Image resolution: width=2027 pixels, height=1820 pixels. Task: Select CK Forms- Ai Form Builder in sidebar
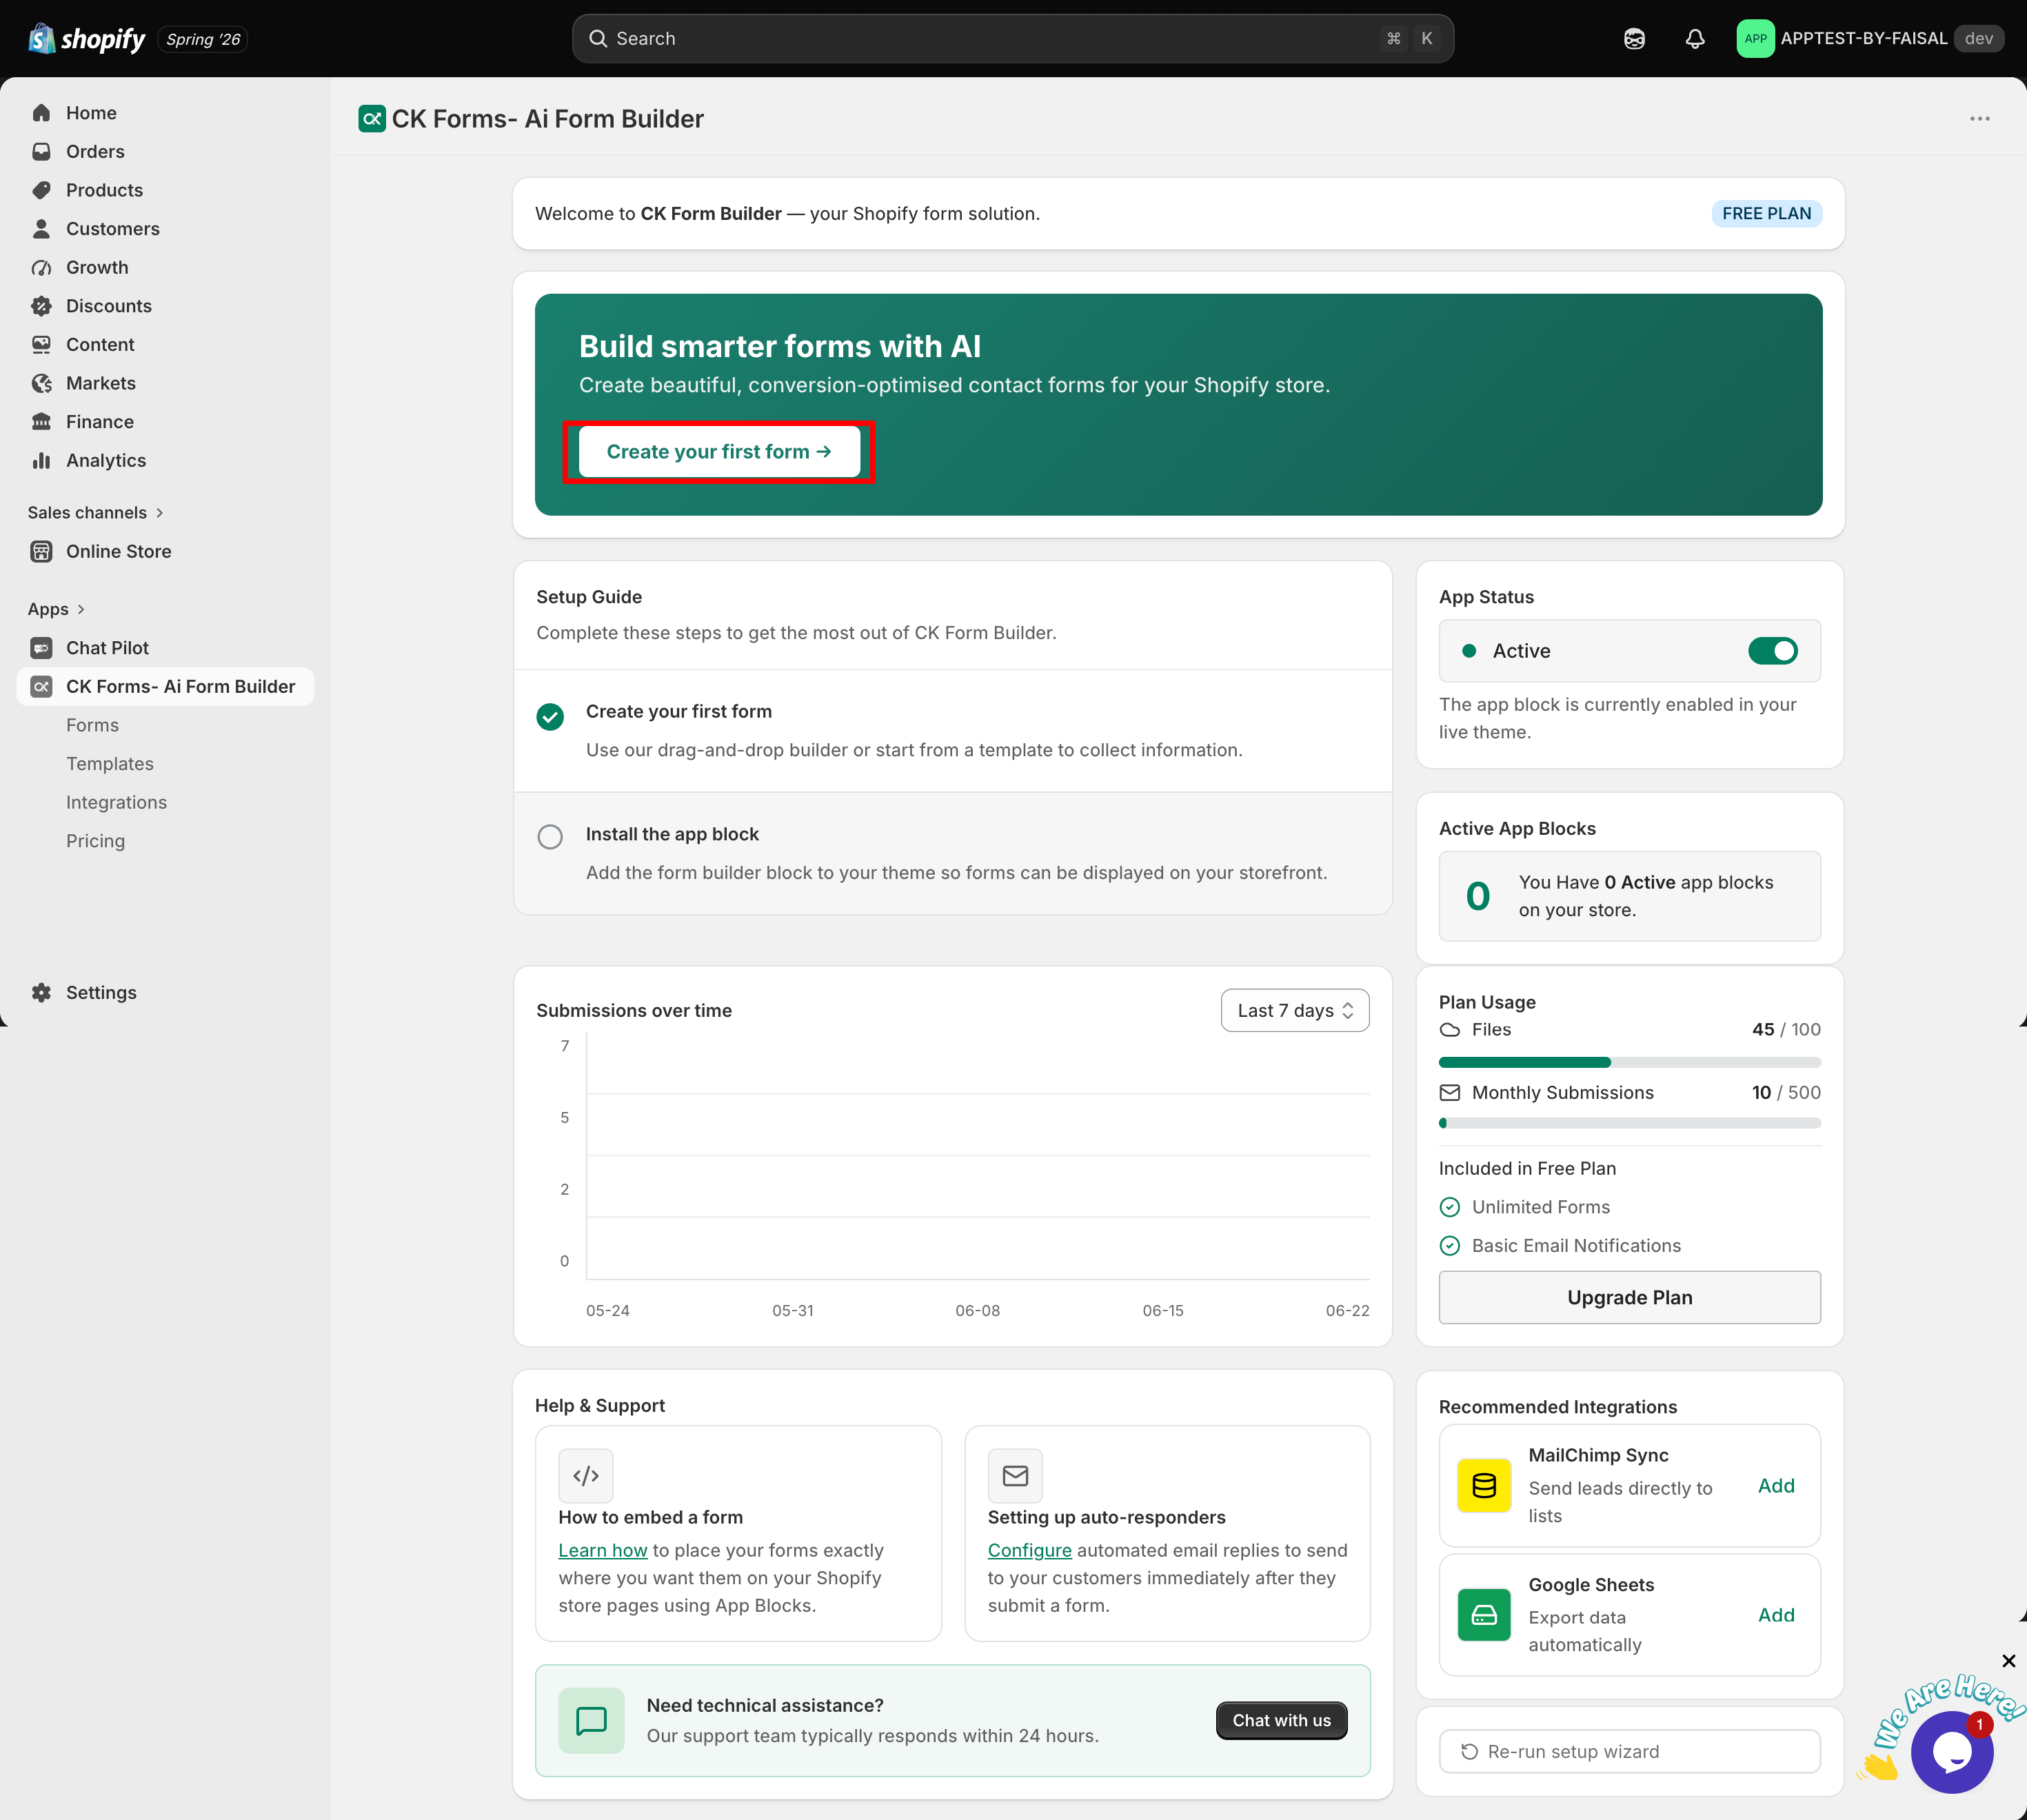(165, 687)
